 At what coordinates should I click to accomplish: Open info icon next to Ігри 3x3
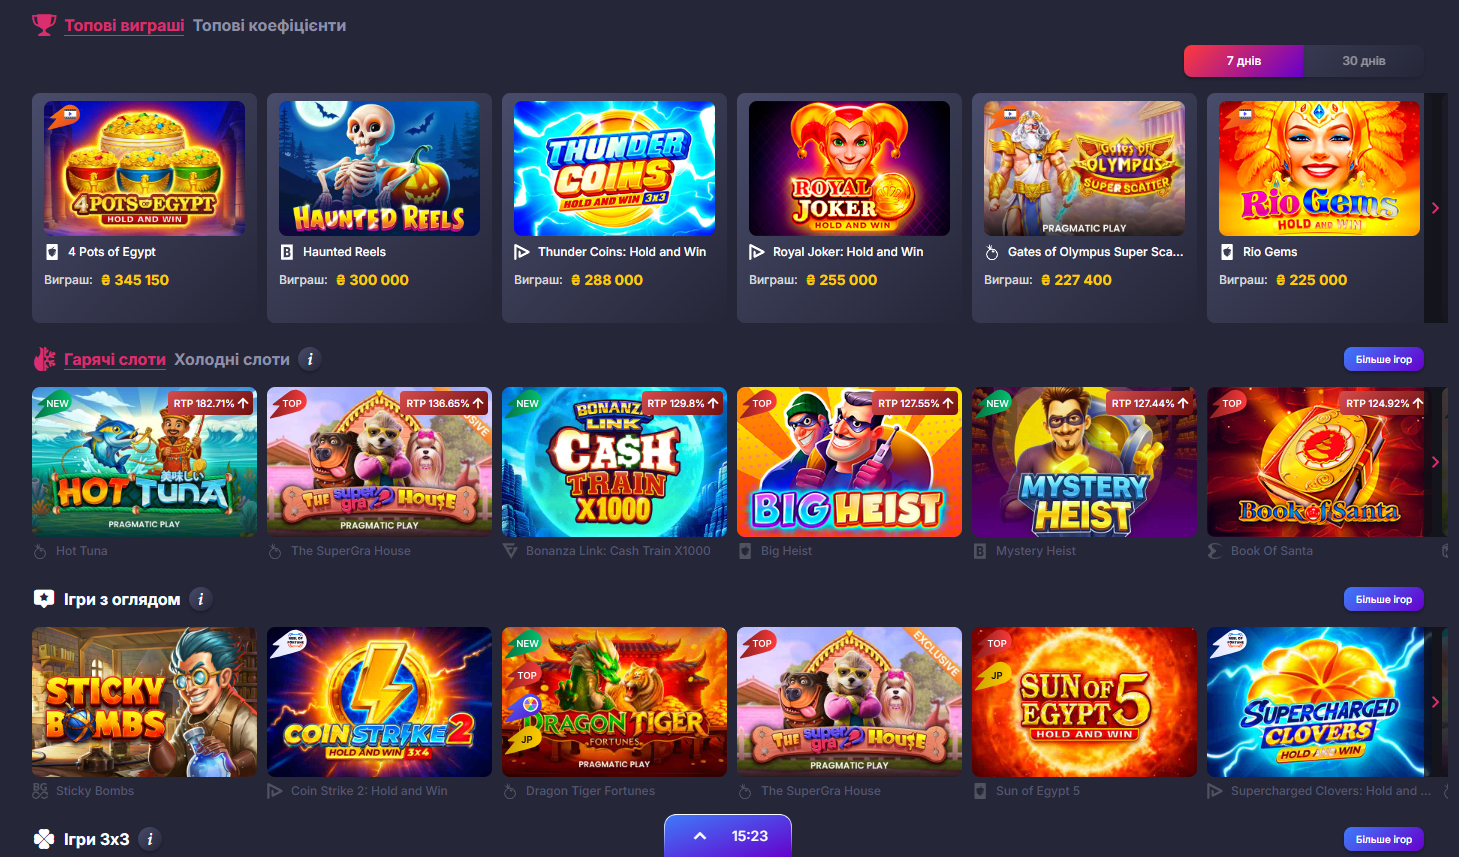150,839
